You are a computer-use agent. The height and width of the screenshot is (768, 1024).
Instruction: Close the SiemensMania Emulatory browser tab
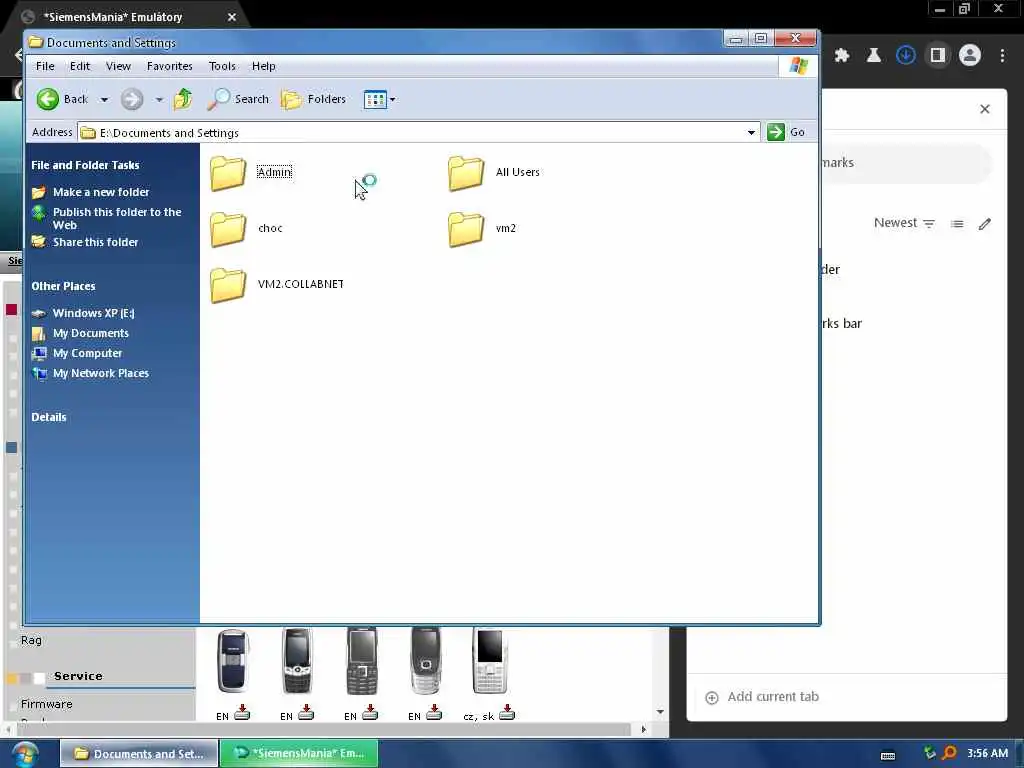[x=232, y=17]
